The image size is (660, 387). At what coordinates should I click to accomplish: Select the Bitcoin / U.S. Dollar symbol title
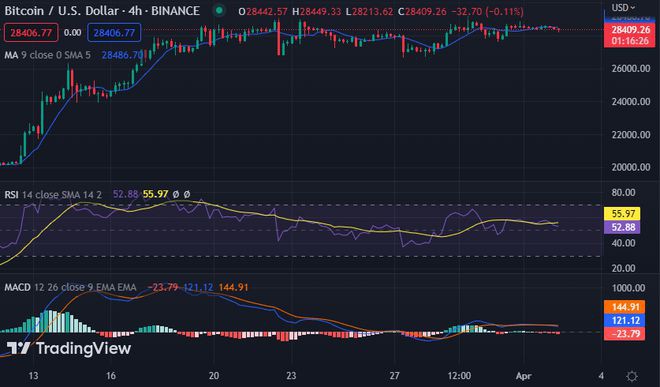click(x=102, y=11)
